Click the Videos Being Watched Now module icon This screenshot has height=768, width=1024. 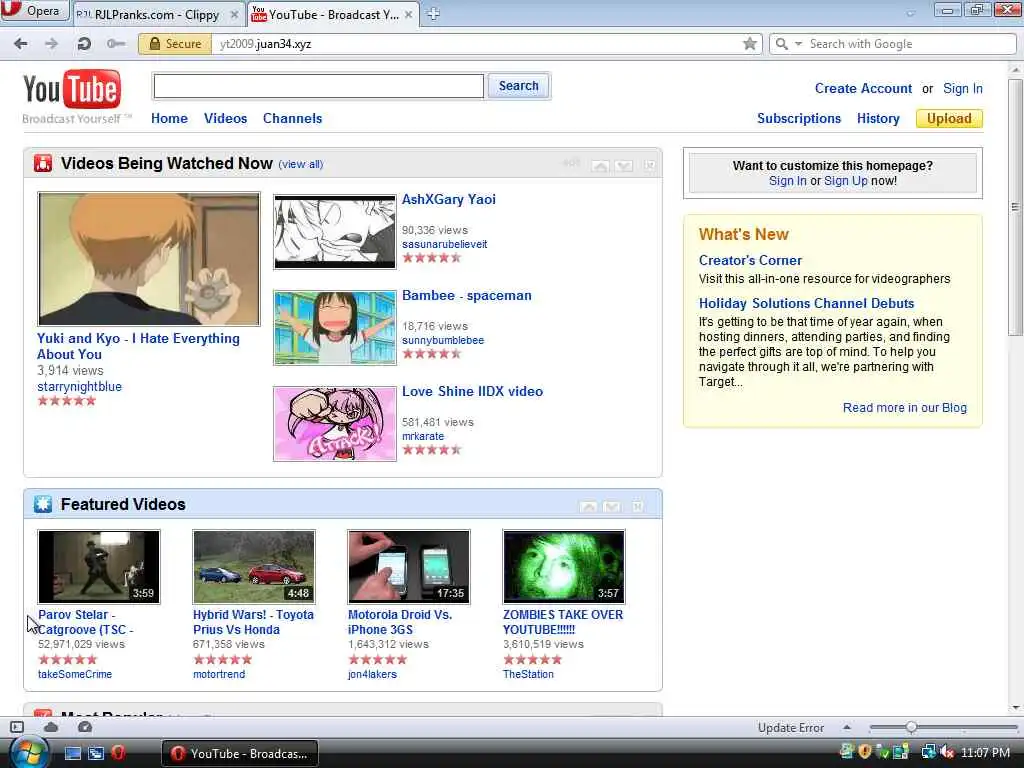42,163
